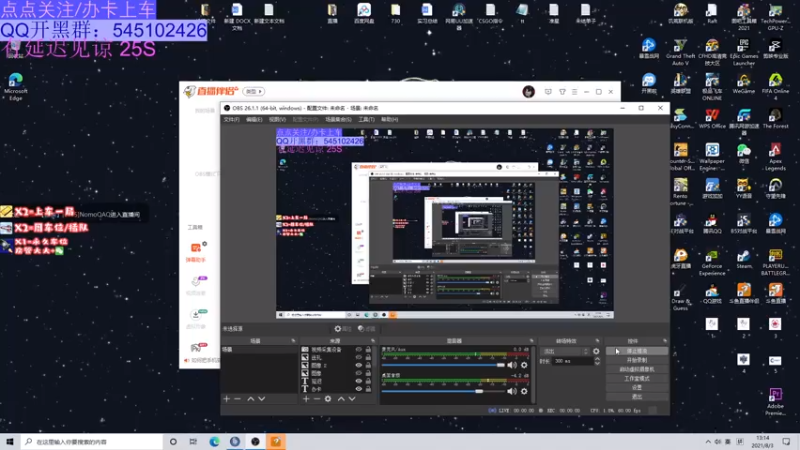
Task: Open OBS 场景集合(S) menu
Action: 338,119
